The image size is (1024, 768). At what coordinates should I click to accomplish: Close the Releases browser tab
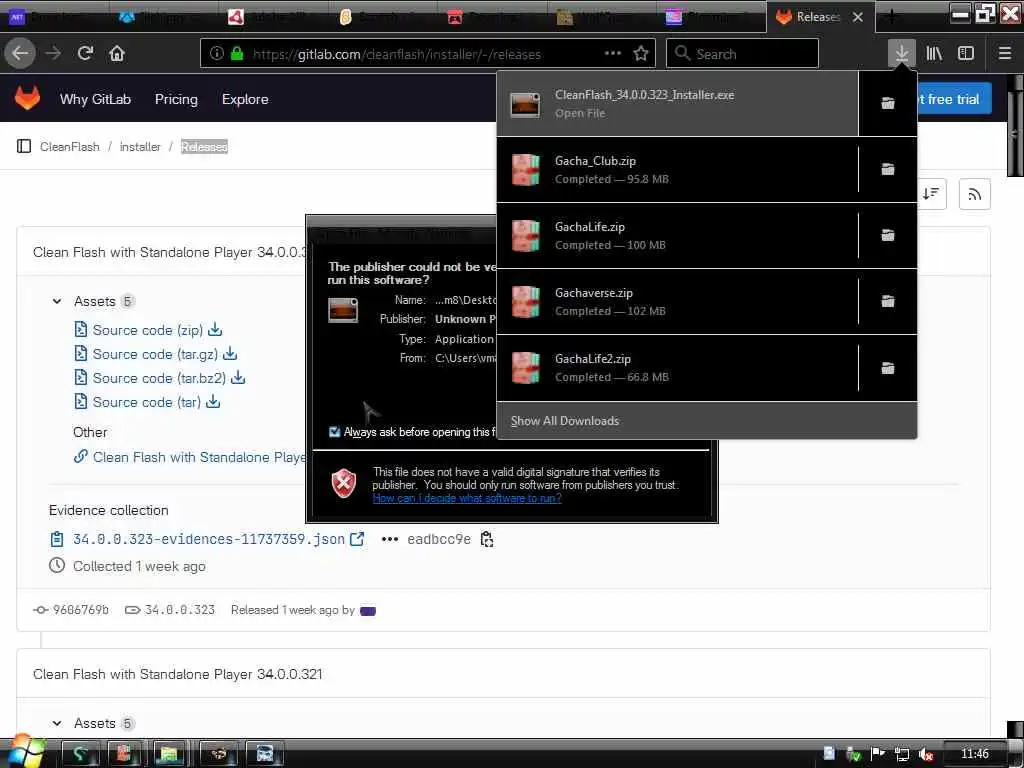click(x=858, y=17)
